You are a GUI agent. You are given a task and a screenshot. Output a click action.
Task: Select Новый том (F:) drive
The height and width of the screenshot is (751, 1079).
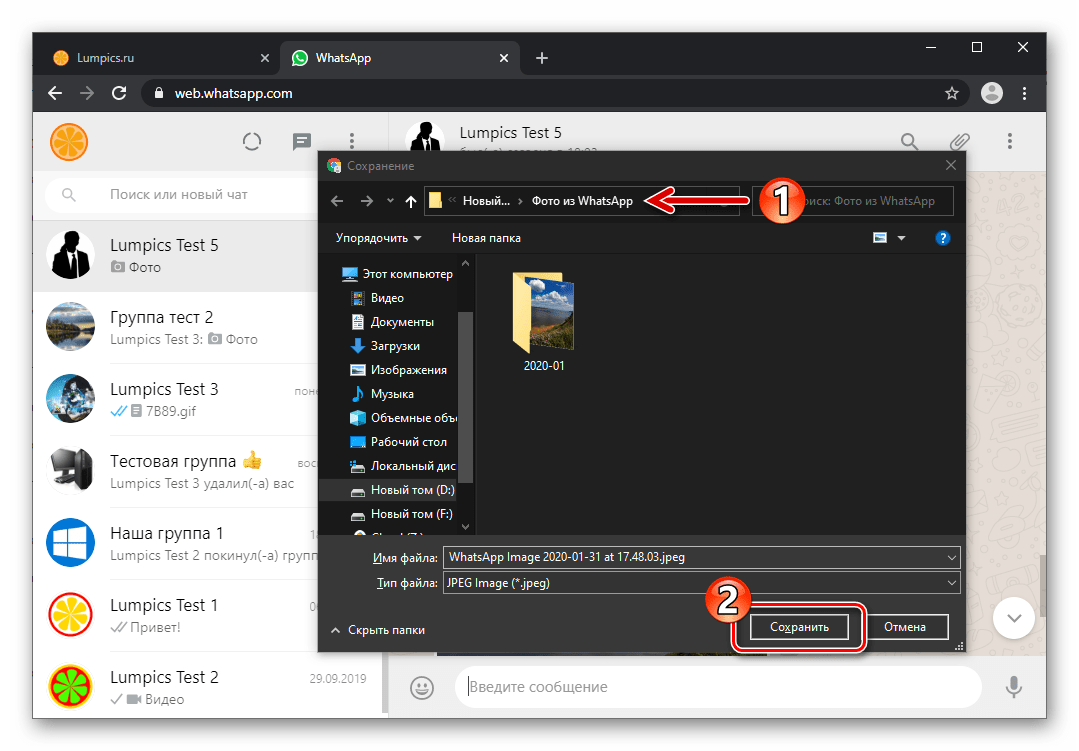click(x=401, y=514)
